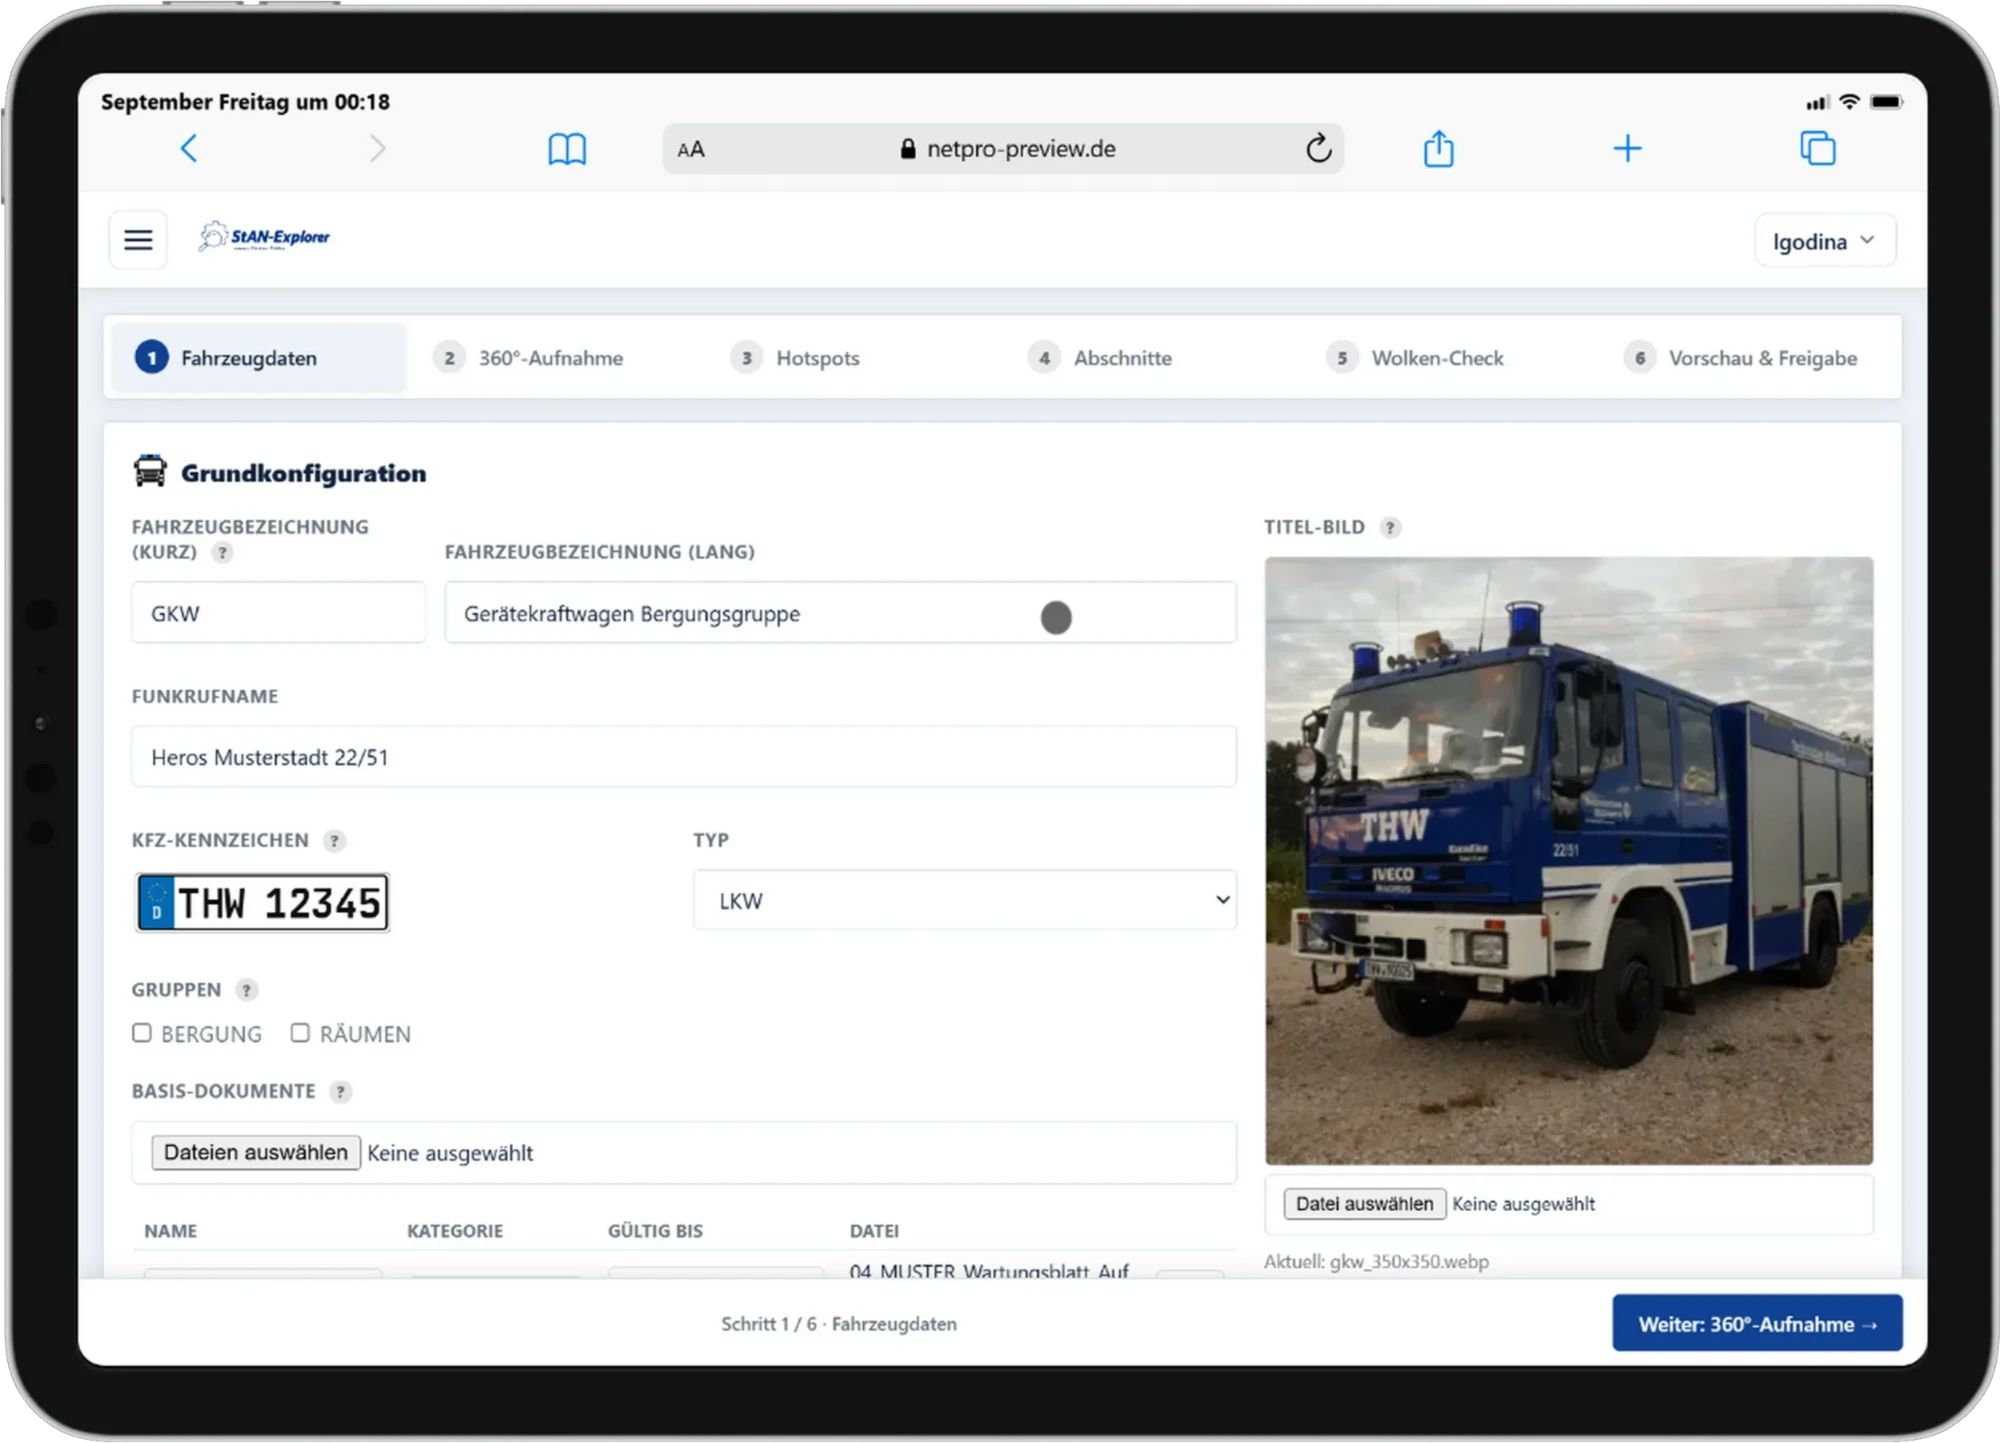The width and height of the screenshot is (2000, 1443).
Task: Tap the AA reader text size control
Action: point(691,150)
